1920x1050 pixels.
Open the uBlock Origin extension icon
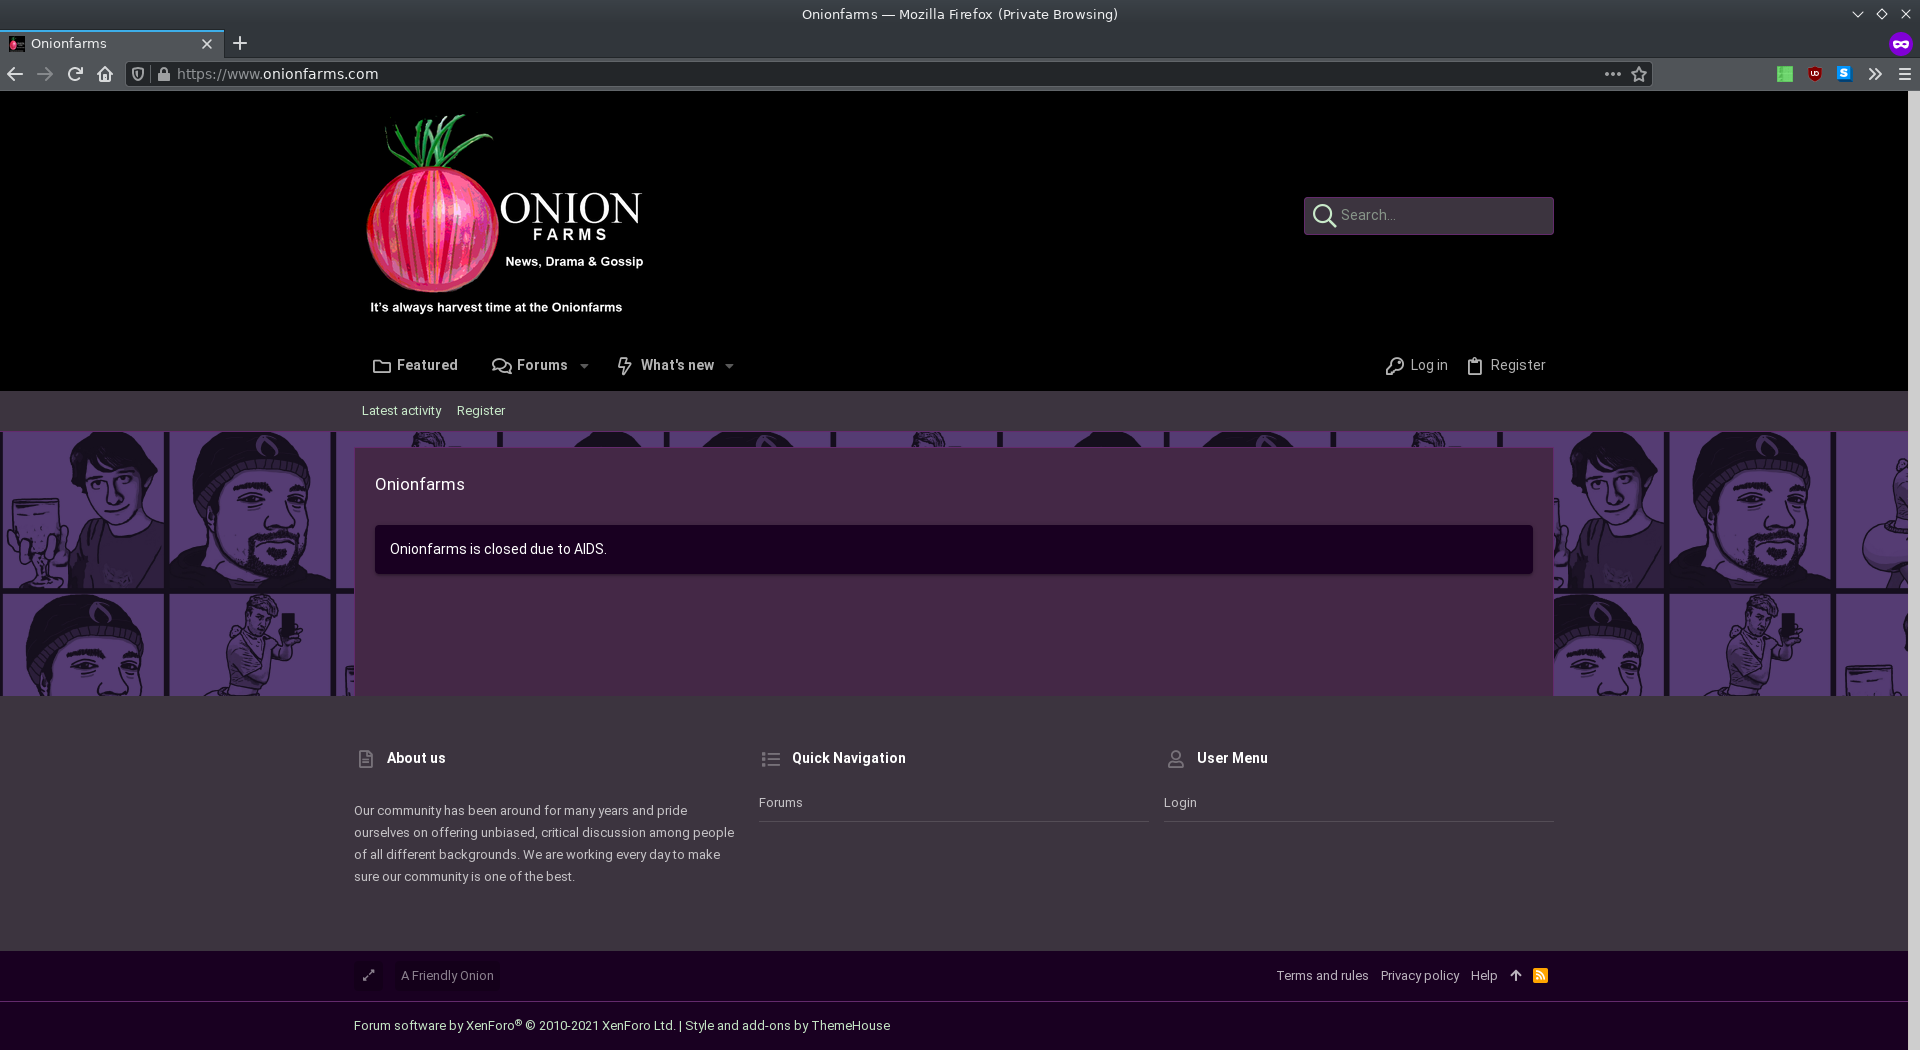pyautogui.click(x=1815, y=74)
